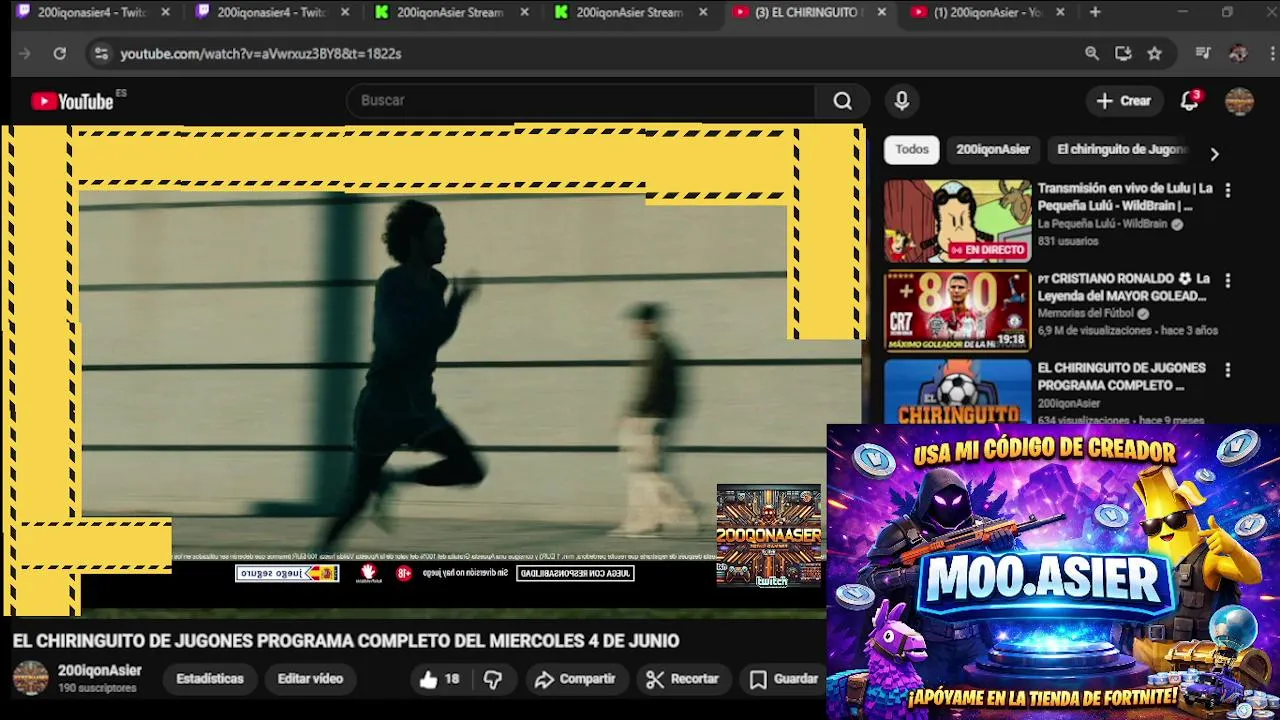Click the browser address bar URL
Image resolution: width=1280 pixels, height=720 pixels.
tap(261, 54)
